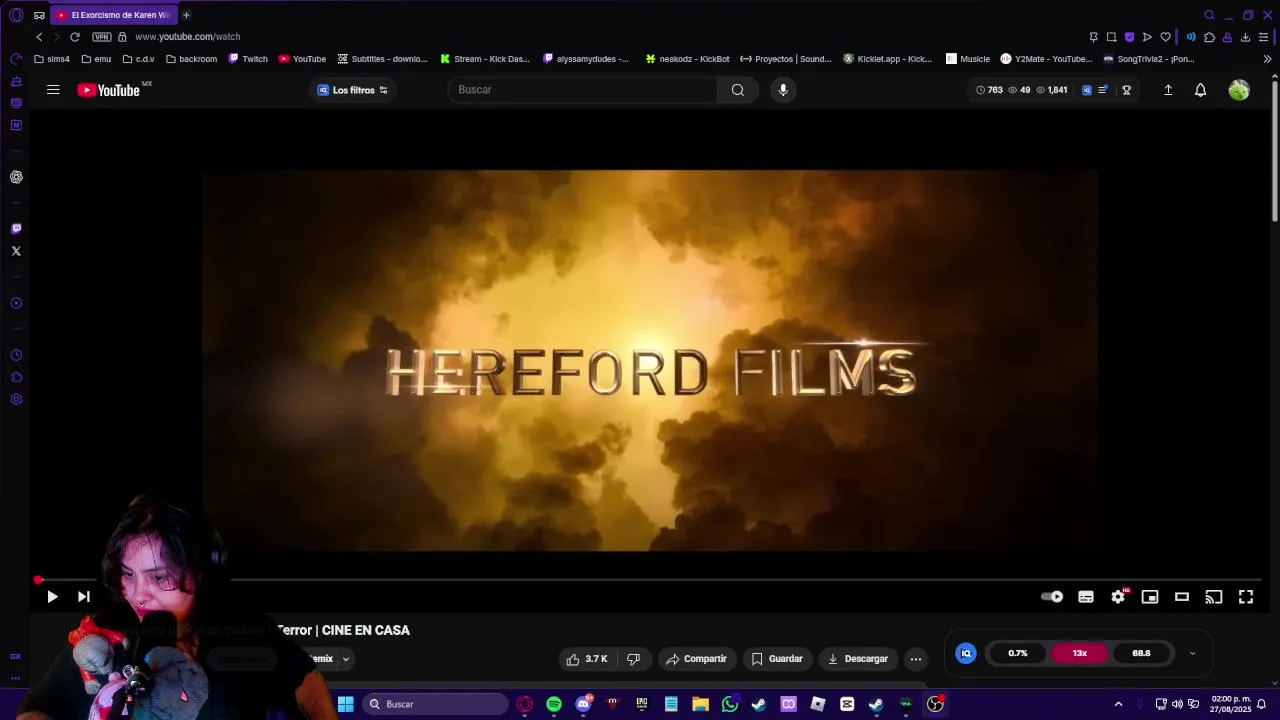Enter fullscreen mode
The height and width of the screenshot is (720, 1280).
1246,597
